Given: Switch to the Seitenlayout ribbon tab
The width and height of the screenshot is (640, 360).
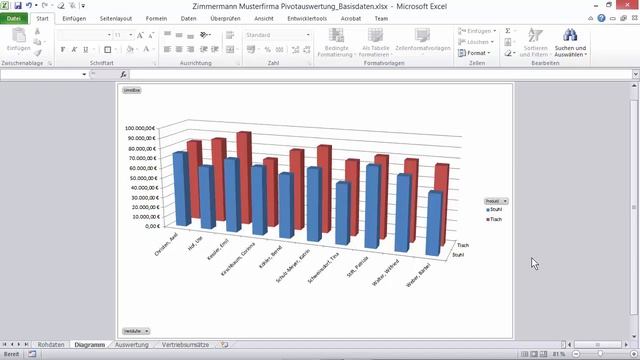Looking at the screenshot, I should pyautogui.click(x=116, y=18).
